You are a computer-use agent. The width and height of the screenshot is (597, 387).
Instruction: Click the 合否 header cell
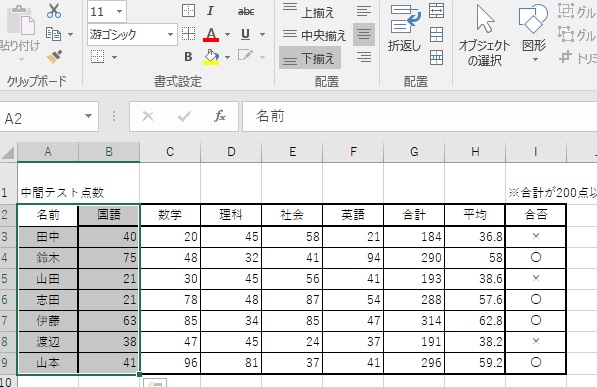pos(536,215)
